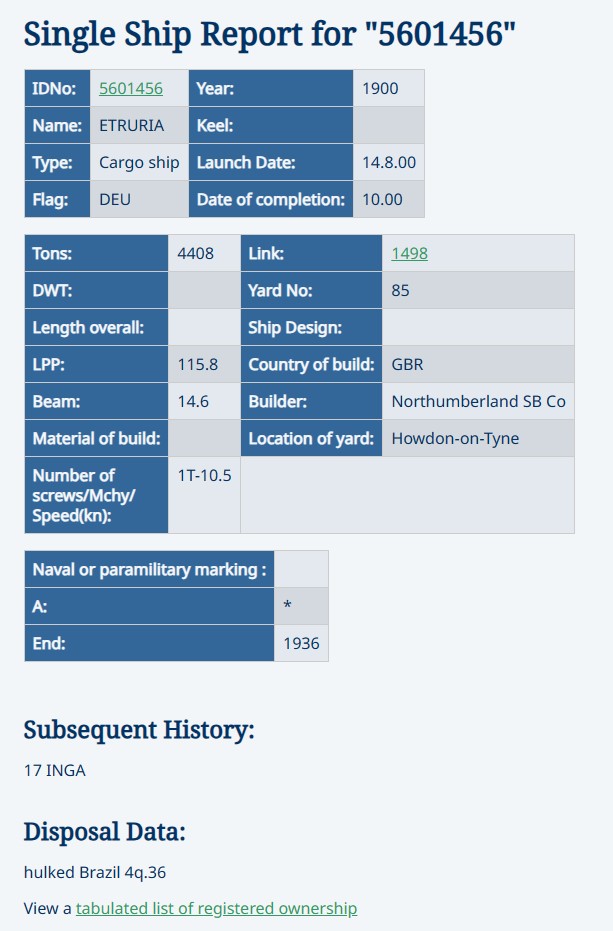Open the IDNo link 5601456
The image size is (613, 931).
pos(131,88)
